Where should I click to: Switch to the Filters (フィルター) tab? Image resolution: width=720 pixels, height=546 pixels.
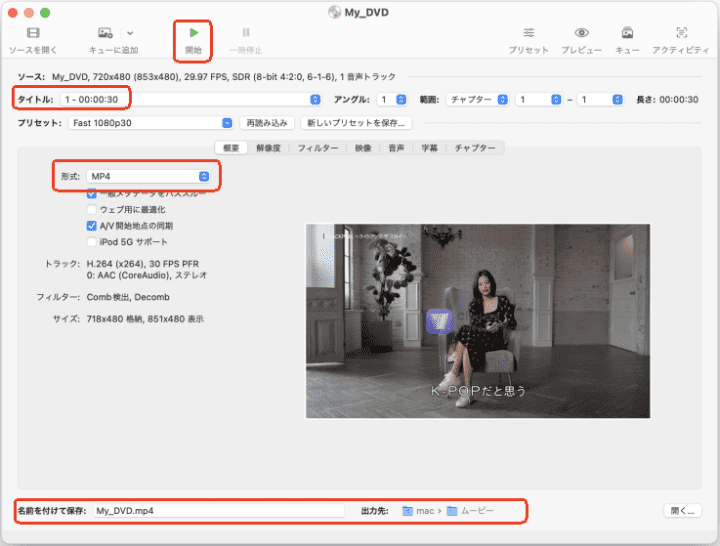(317, 148)
